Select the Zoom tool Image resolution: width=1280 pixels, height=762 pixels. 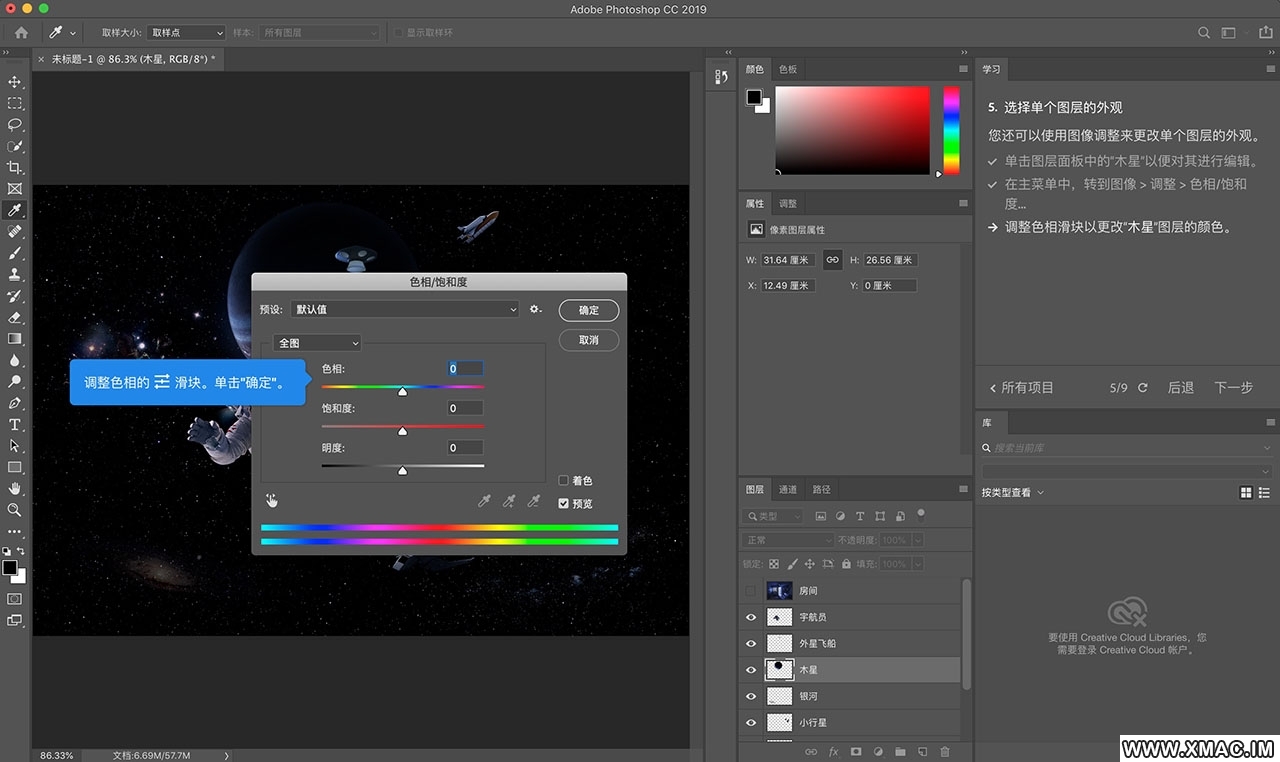[15, 509]
